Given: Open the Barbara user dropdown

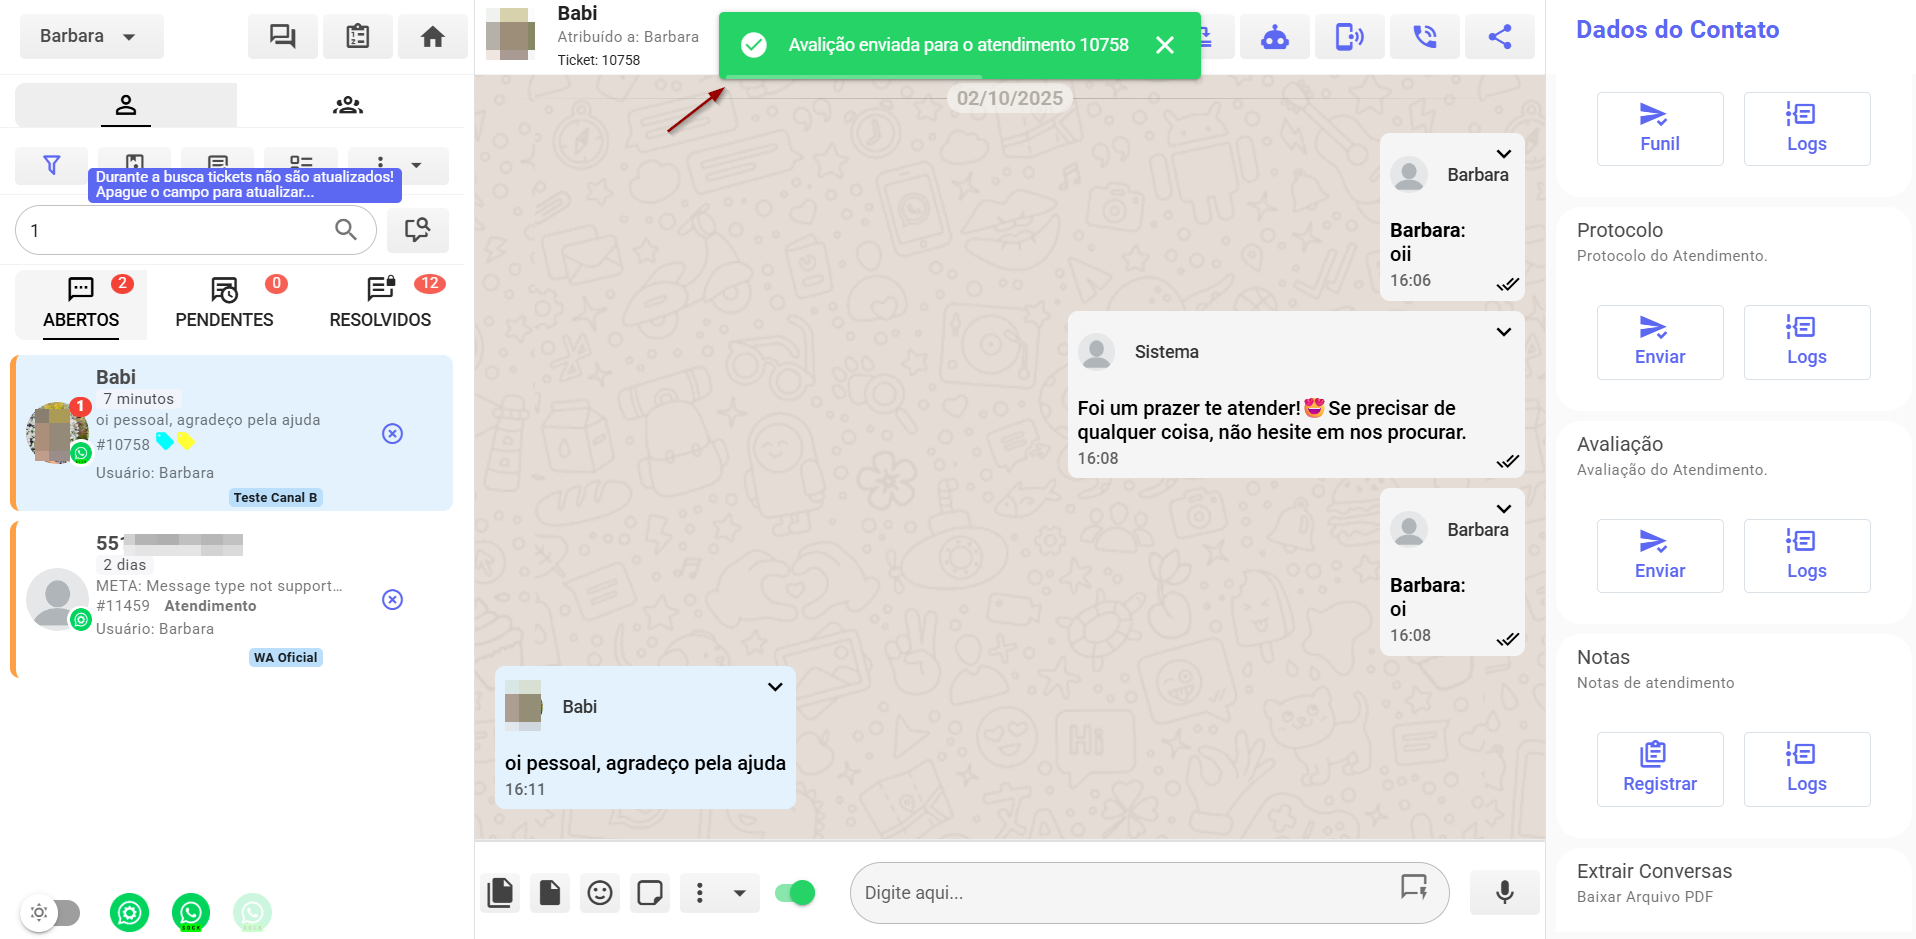Looking at the screenshot, I should coord(91,37).
